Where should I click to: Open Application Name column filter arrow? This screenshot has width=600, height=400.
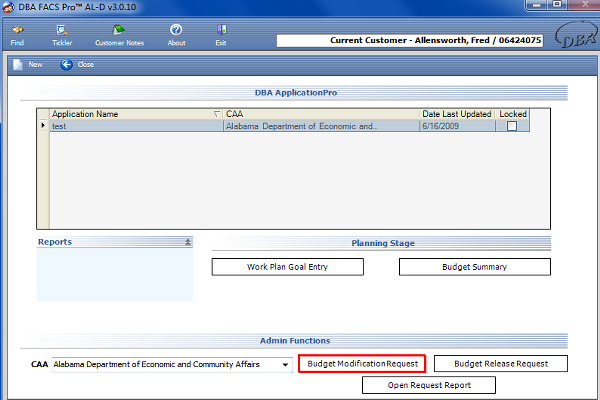pos(217,114)
